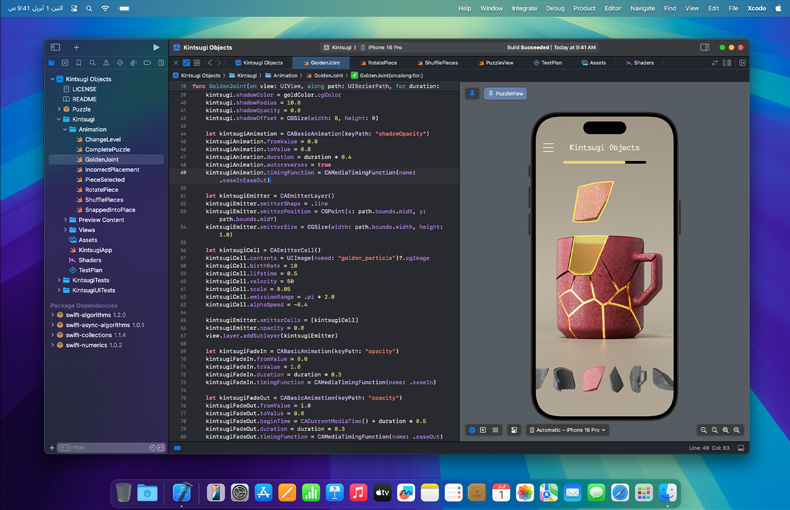Toggle the source control status filter
The height and width of the screenshot is (510, 790).
coord(161,448)
